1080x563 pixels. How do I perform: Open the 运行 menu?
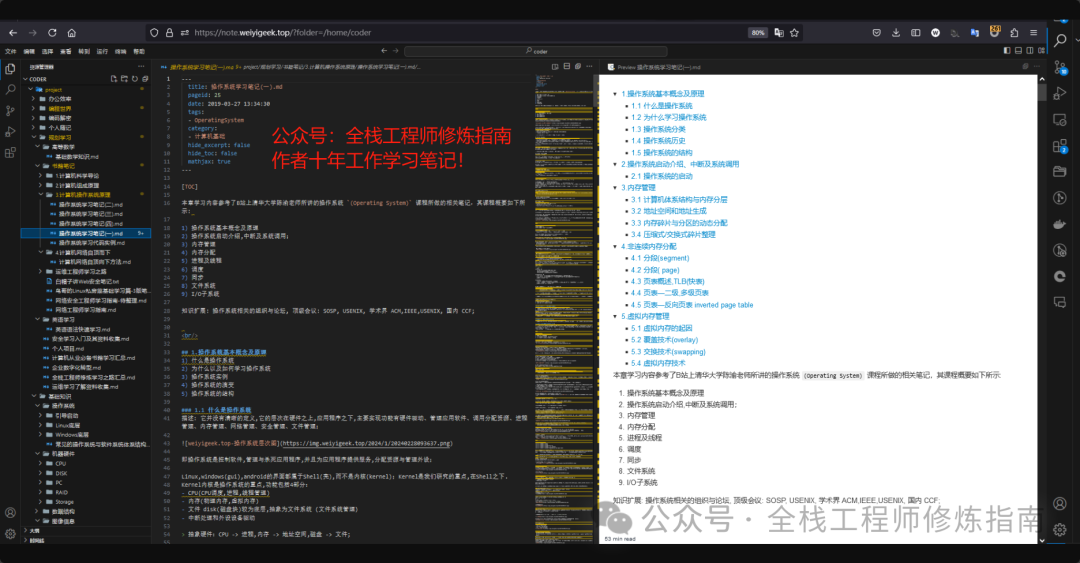(103, 51)
